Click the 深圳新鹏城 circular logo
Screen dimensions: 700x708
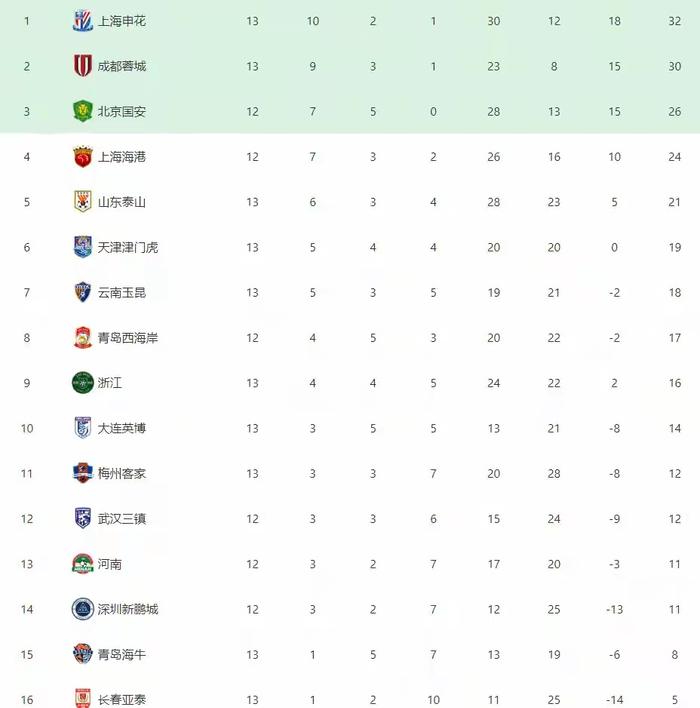(x=83, y=609)
